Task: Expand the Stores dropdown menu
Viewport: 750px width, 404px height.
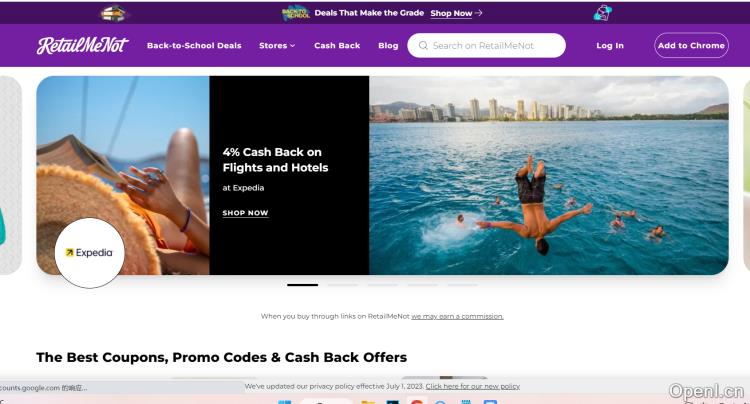Action: (277, 45)
